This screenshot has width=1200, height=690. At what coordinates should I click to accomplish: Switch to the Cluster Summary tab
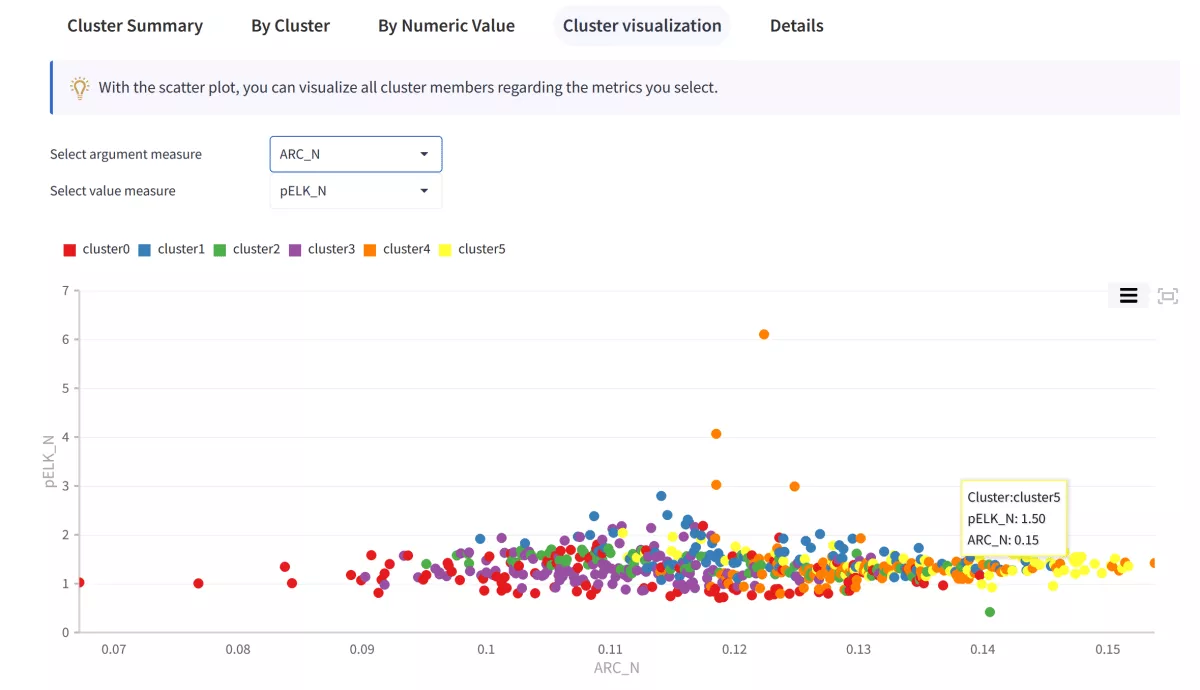coord(135,25)
